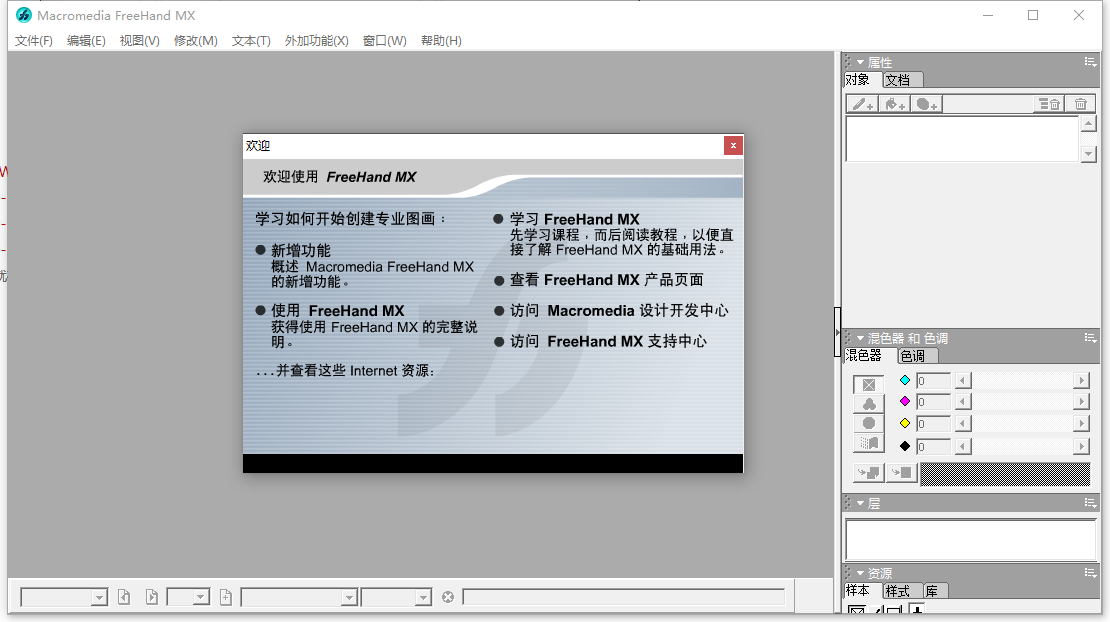
Task: Click the mixer color preview swatch
Action: (1005, 473)
